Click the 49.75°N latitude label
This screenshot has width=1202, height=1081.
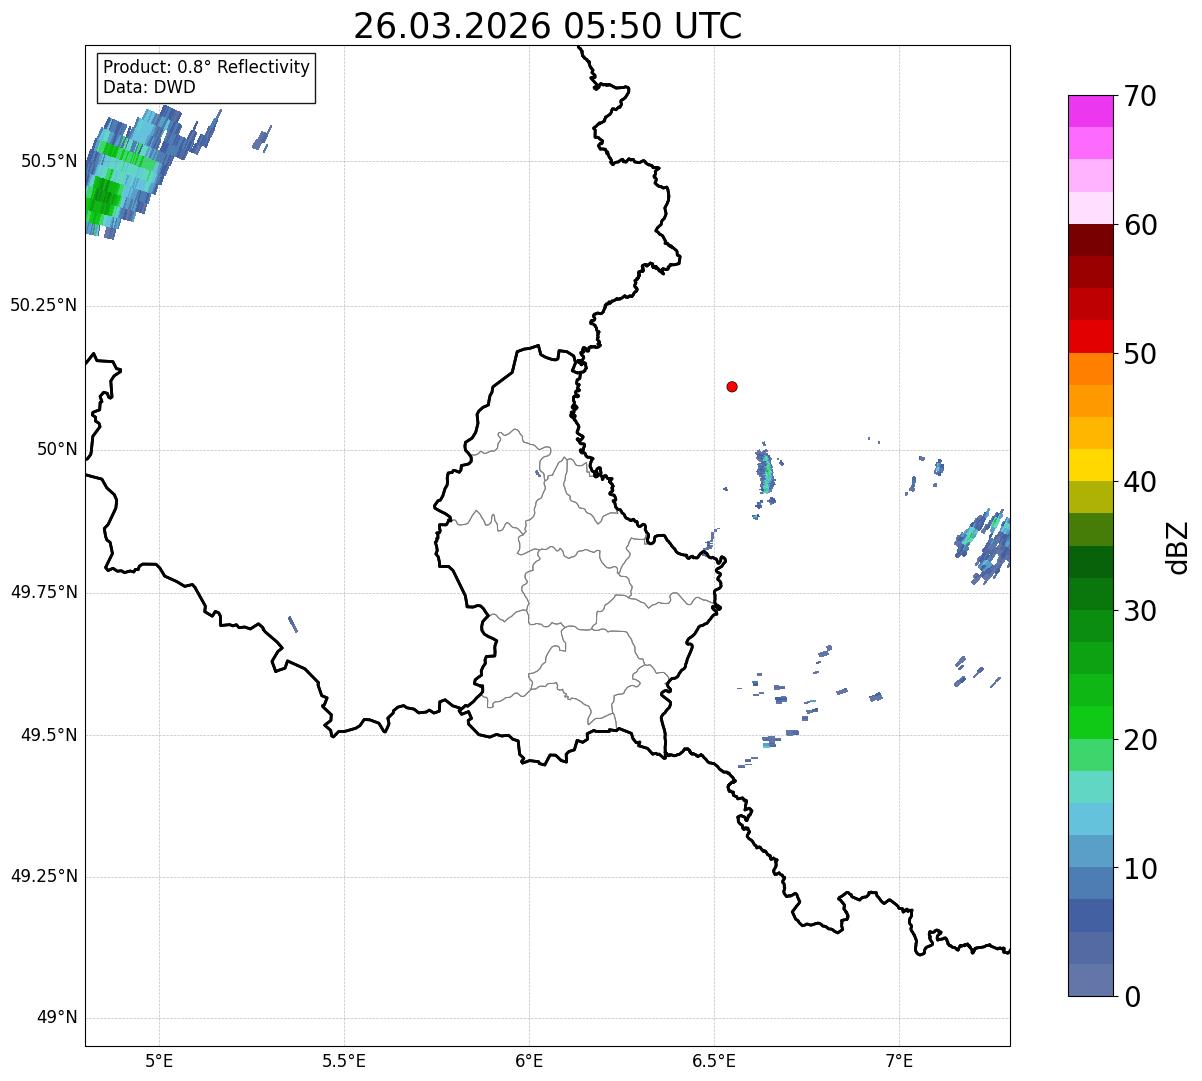click(43, 592)
